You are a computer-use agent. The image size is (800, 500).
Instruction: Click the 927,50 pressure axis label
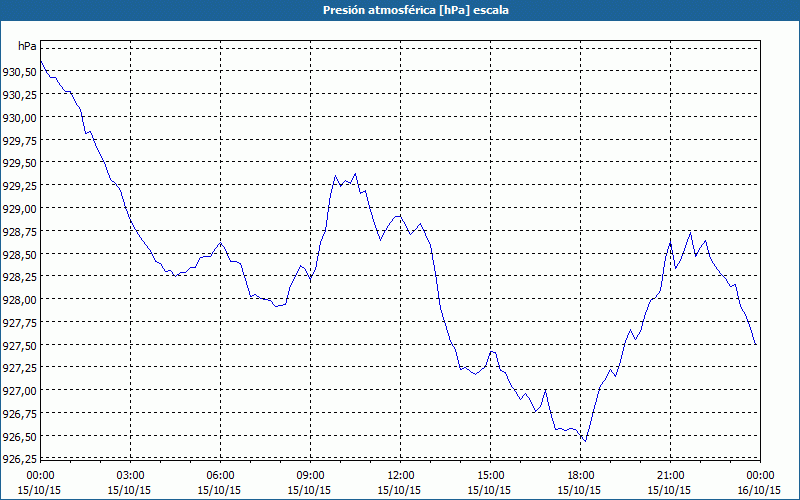click(x=19, y=345)
